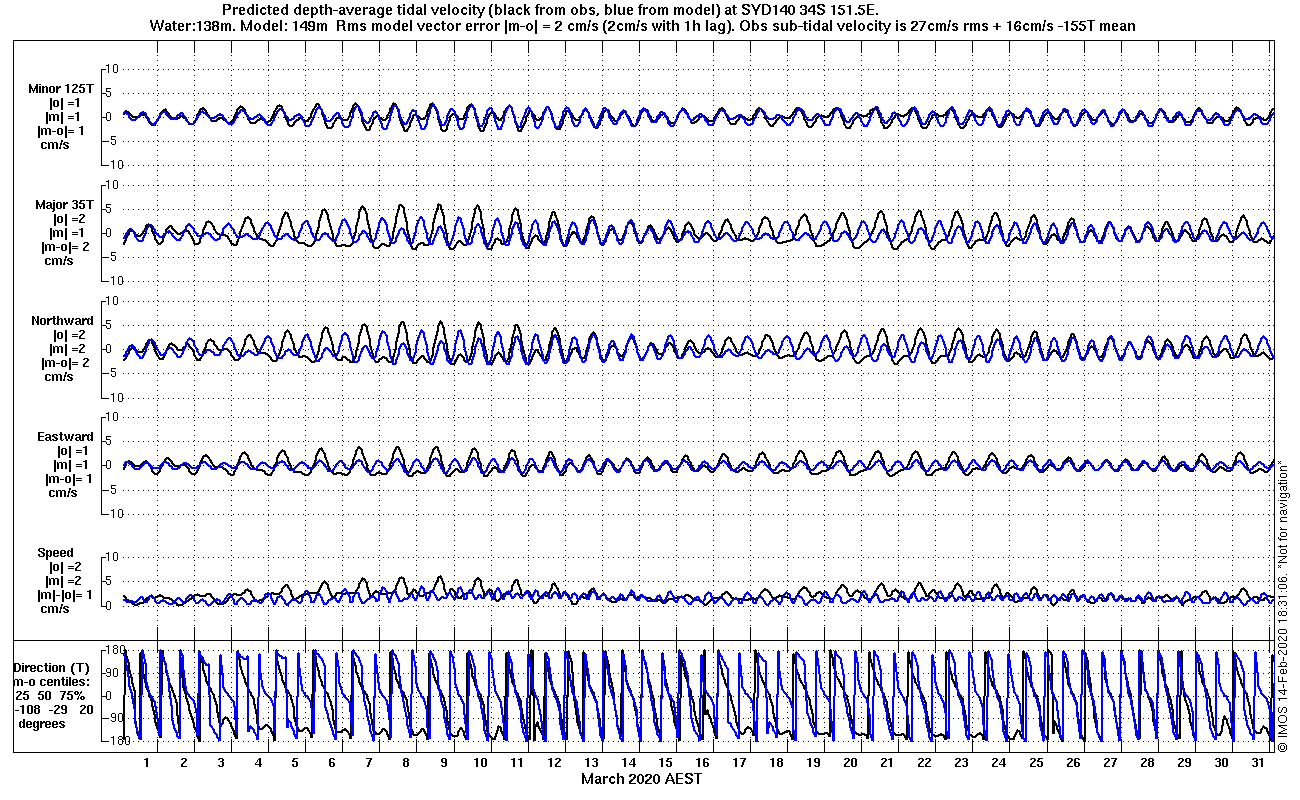Click the '|m-o|= 1' line under Eastward
The image size is (1300, 800).
[66, 479]
